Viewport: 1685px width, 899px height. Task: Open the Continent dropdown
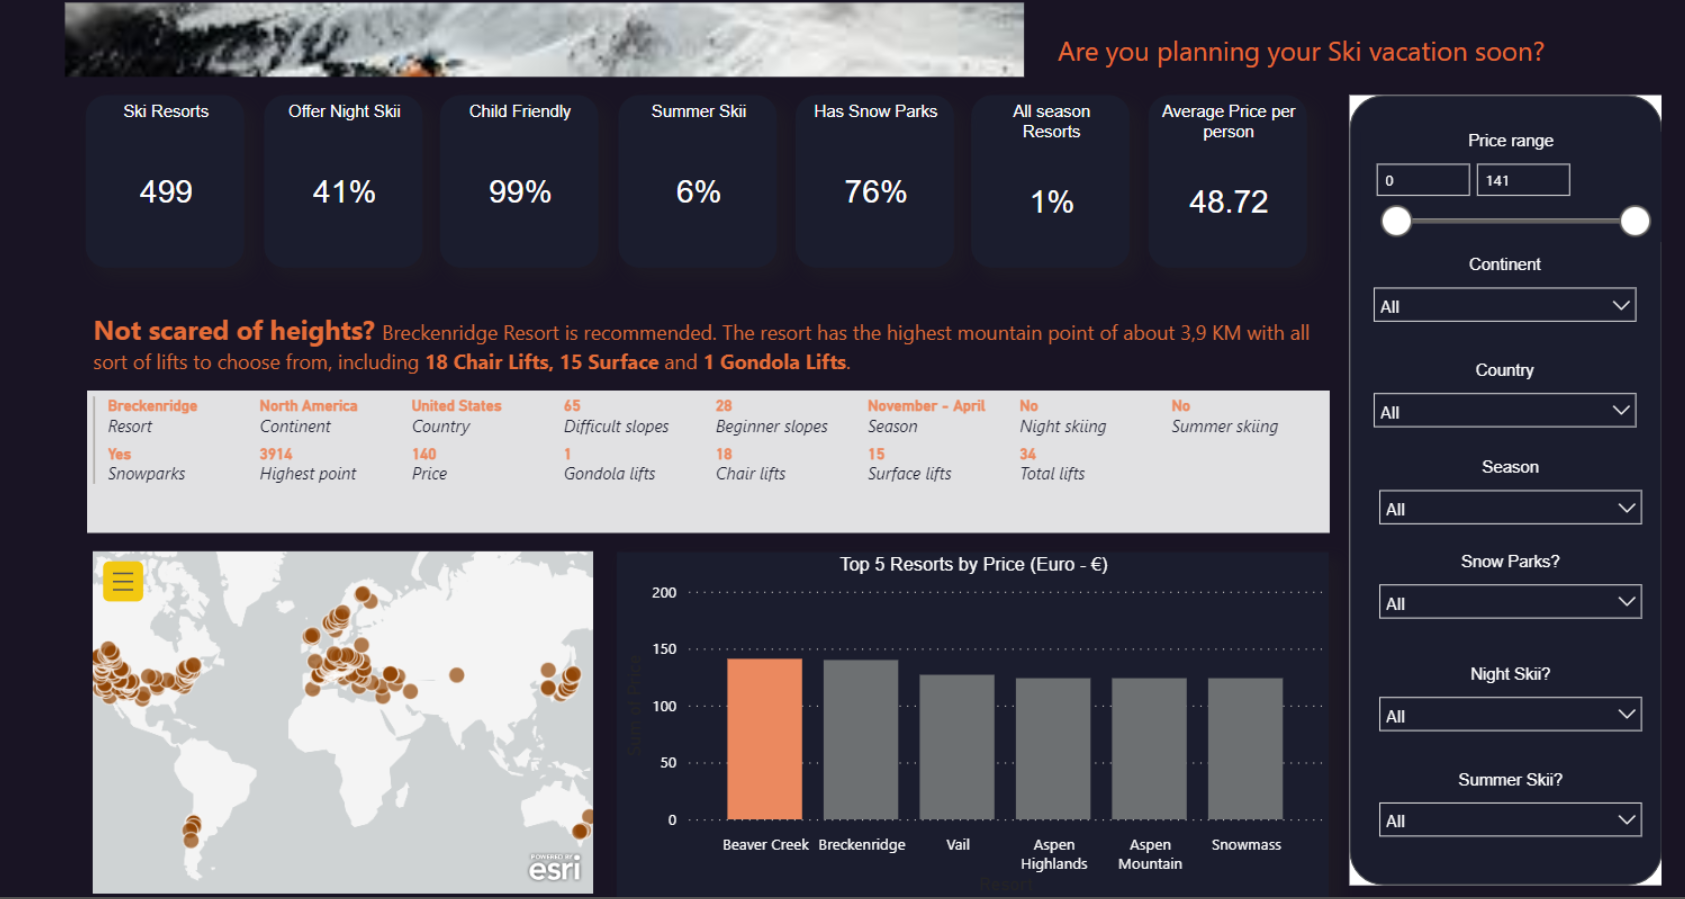[1505, 305]
